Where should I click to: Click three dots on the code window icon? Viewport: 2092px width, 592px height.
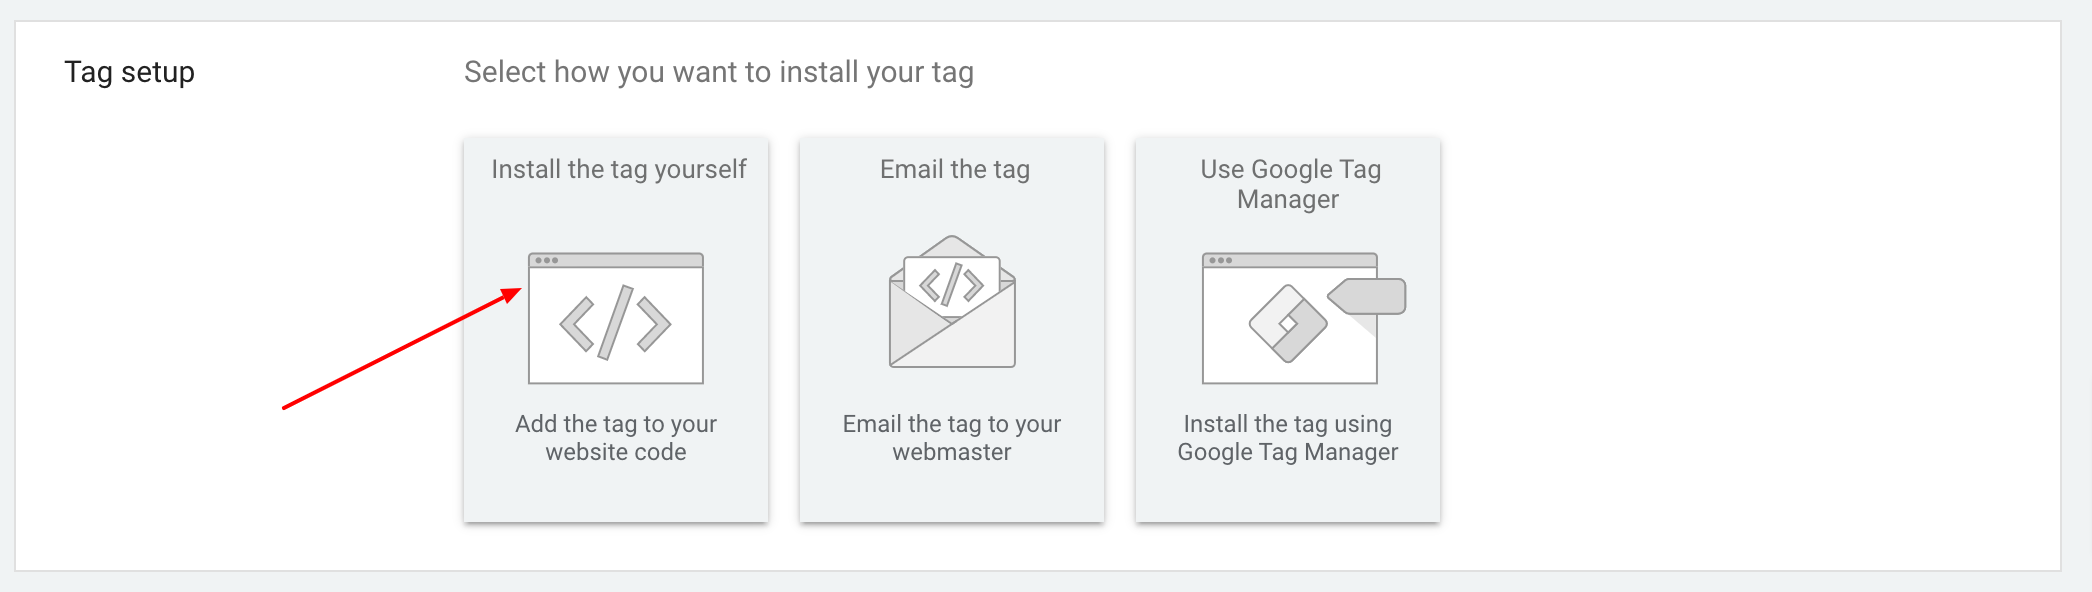[x=546, y=261]
